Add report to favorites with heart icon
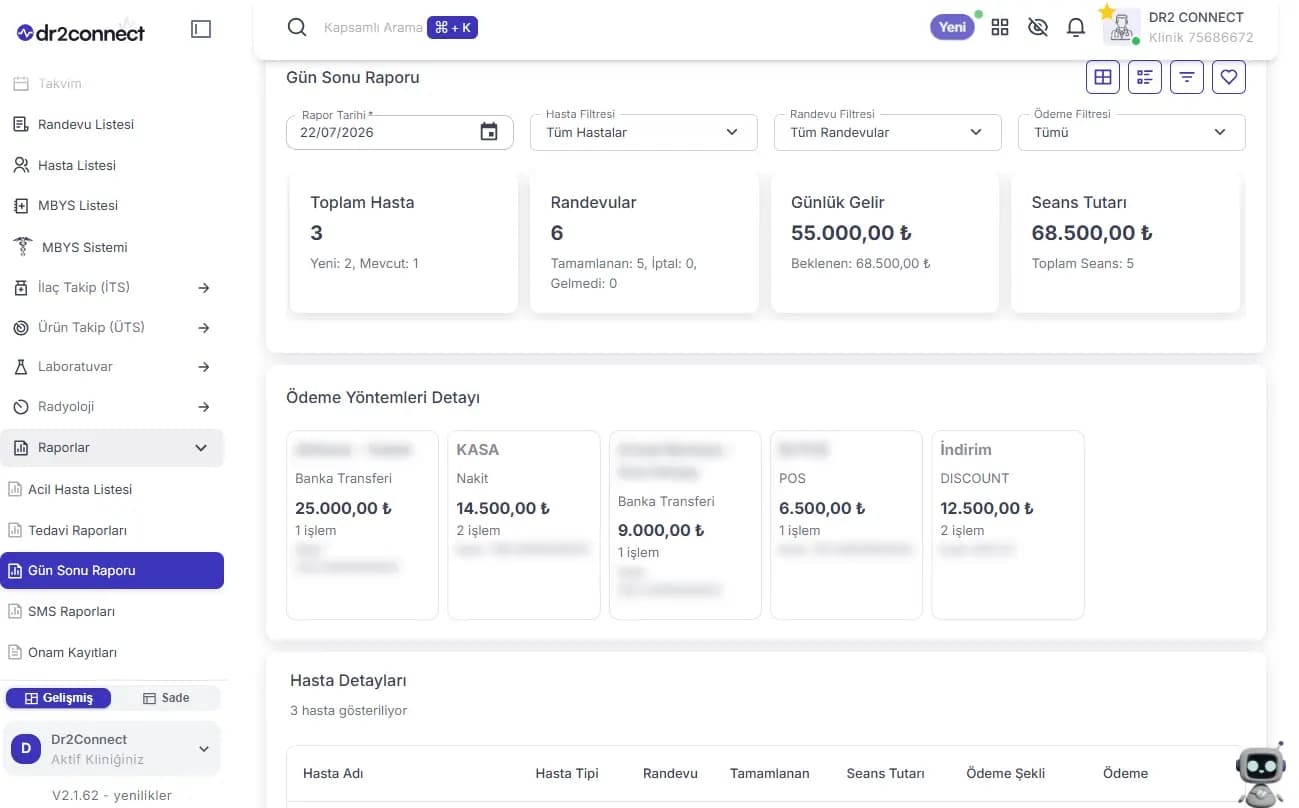This screenshot has height=808, width=1299. tap(1229, 77)
